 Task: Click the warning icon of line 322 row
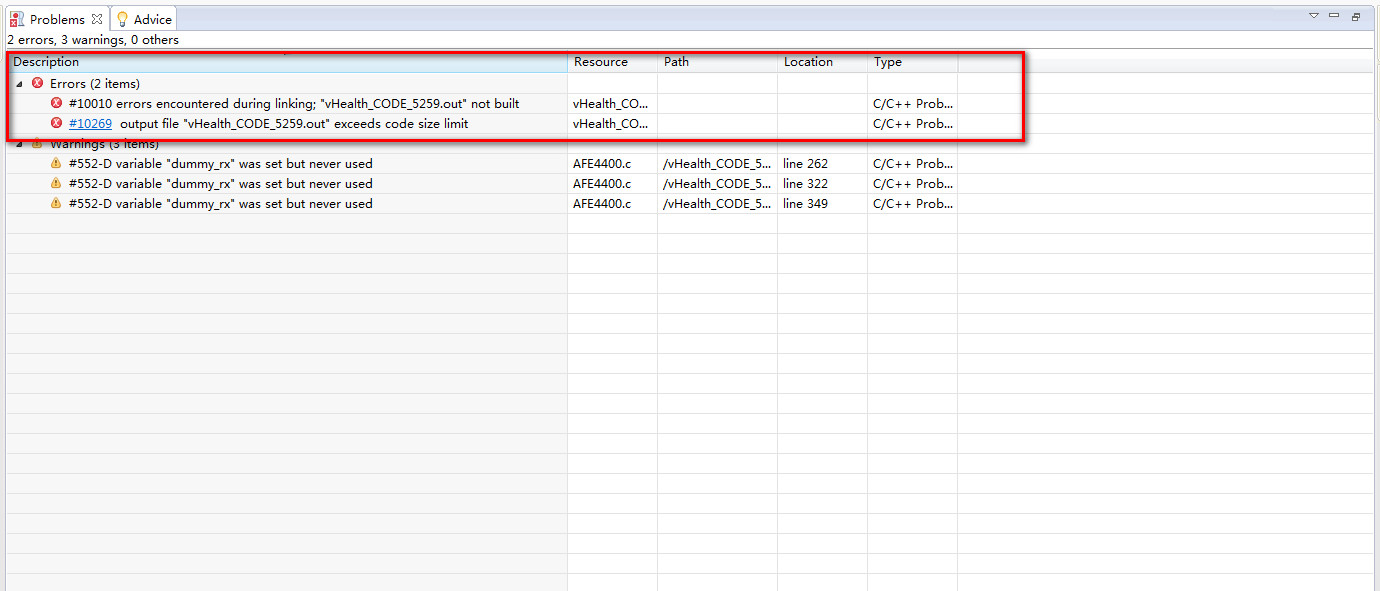57,183
